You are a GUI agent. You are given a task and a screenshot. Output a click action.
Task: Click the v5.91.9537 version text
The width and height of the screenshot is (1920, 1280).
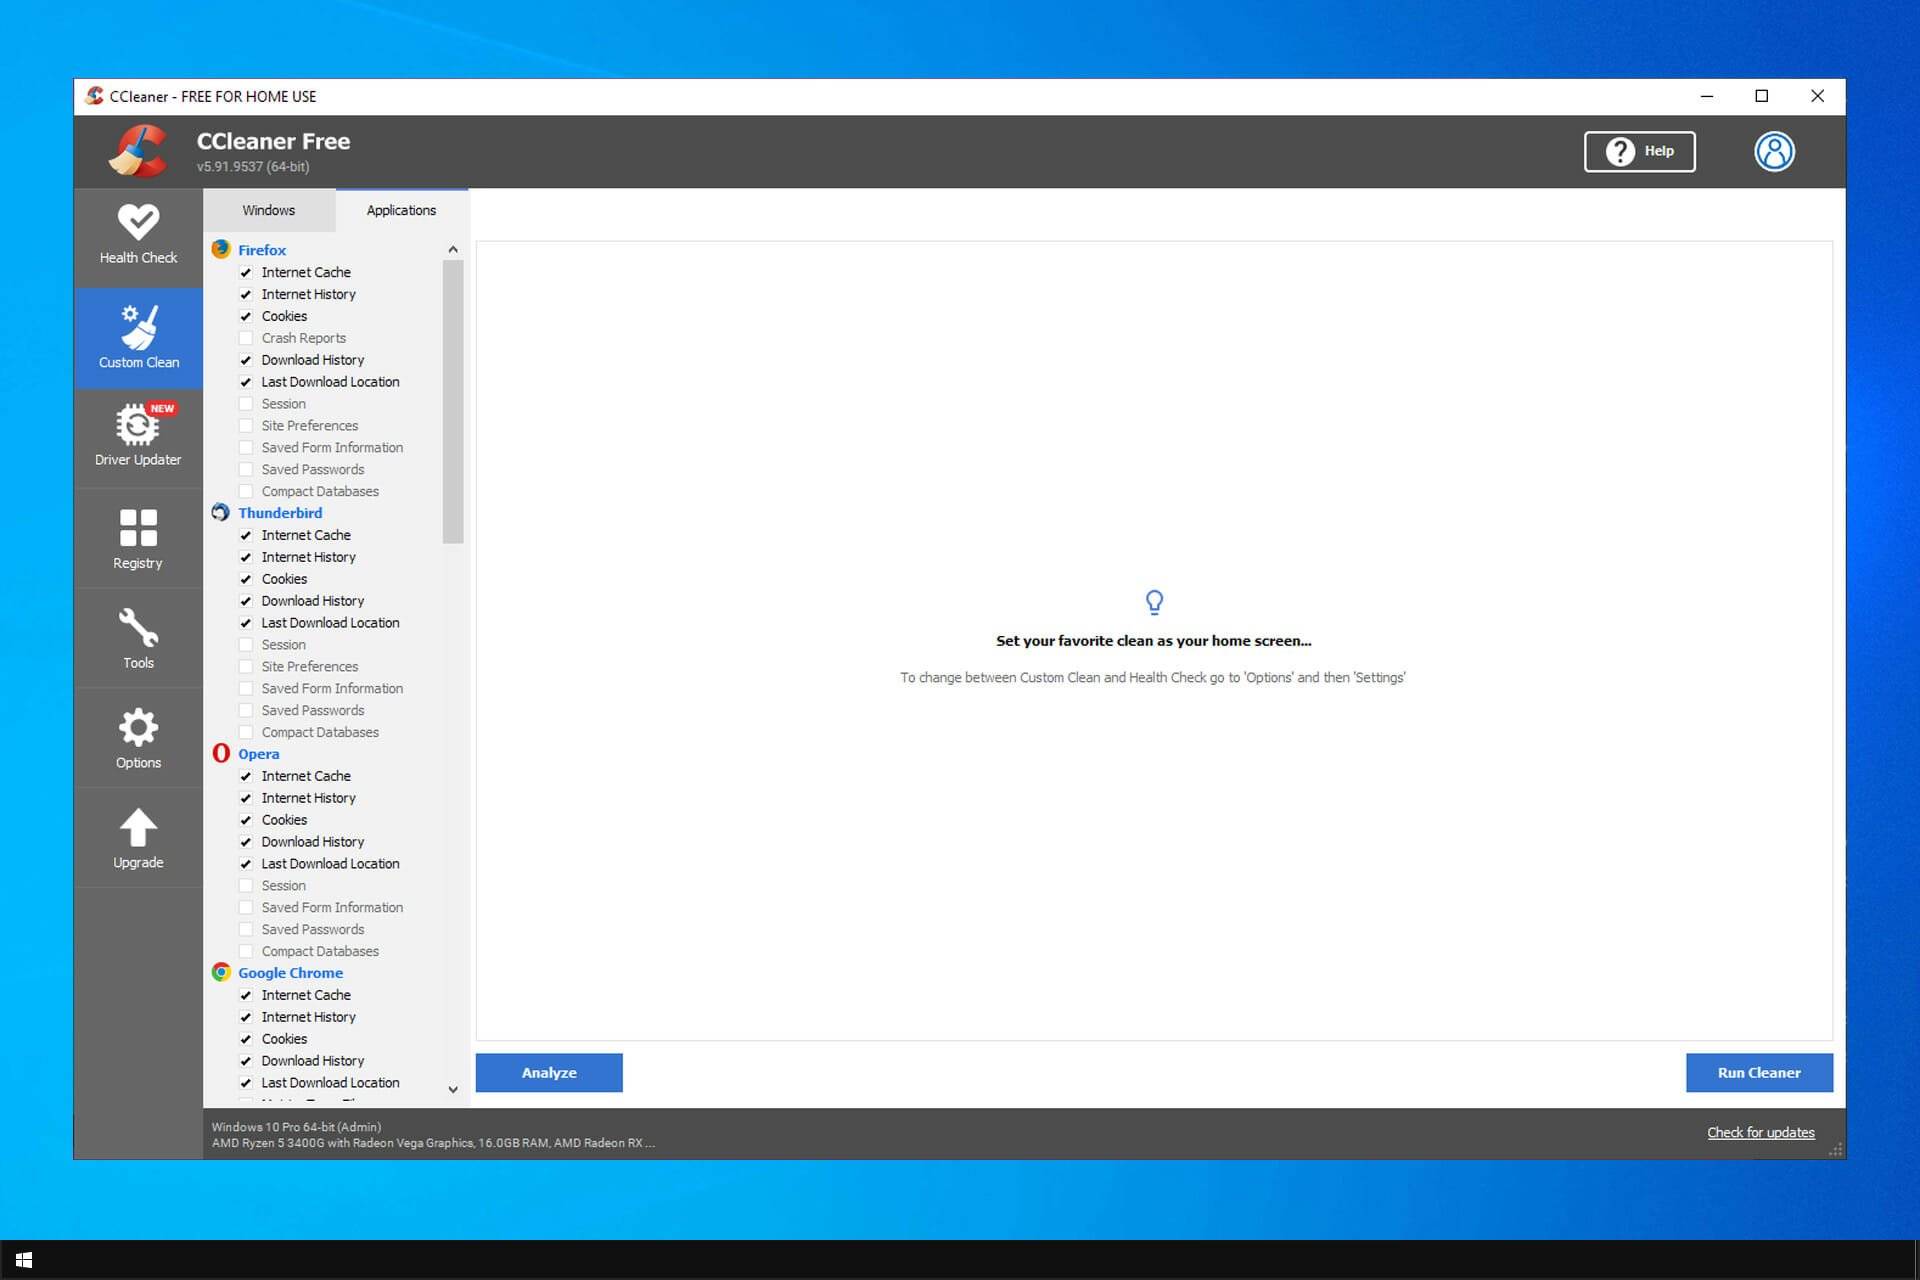[253, 167]
